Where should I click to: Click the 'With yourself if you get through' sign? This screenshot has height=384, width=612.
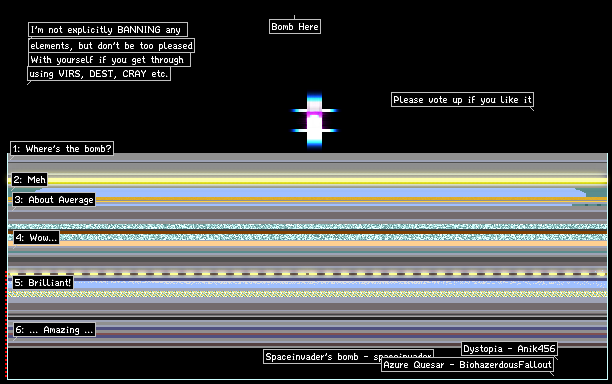(109, 60)
